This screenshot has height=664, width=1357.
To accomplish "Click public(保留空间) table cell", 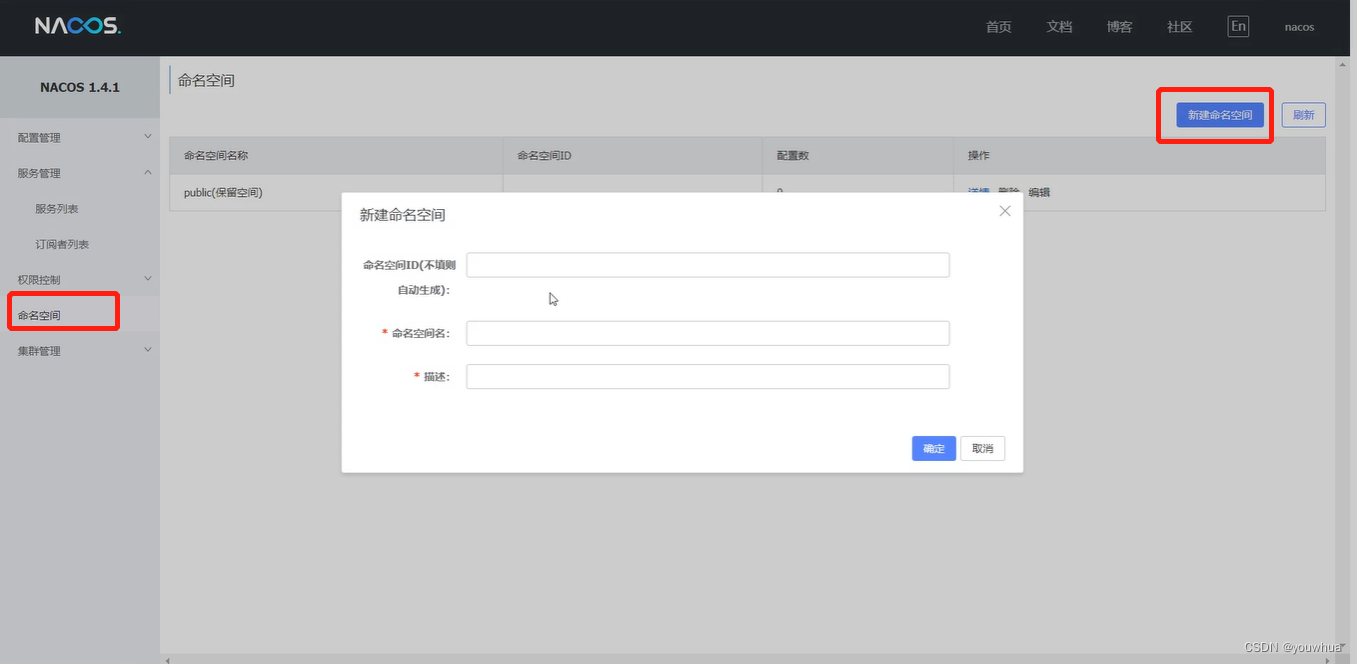I will pyautogui.click(x=336, y=192).
